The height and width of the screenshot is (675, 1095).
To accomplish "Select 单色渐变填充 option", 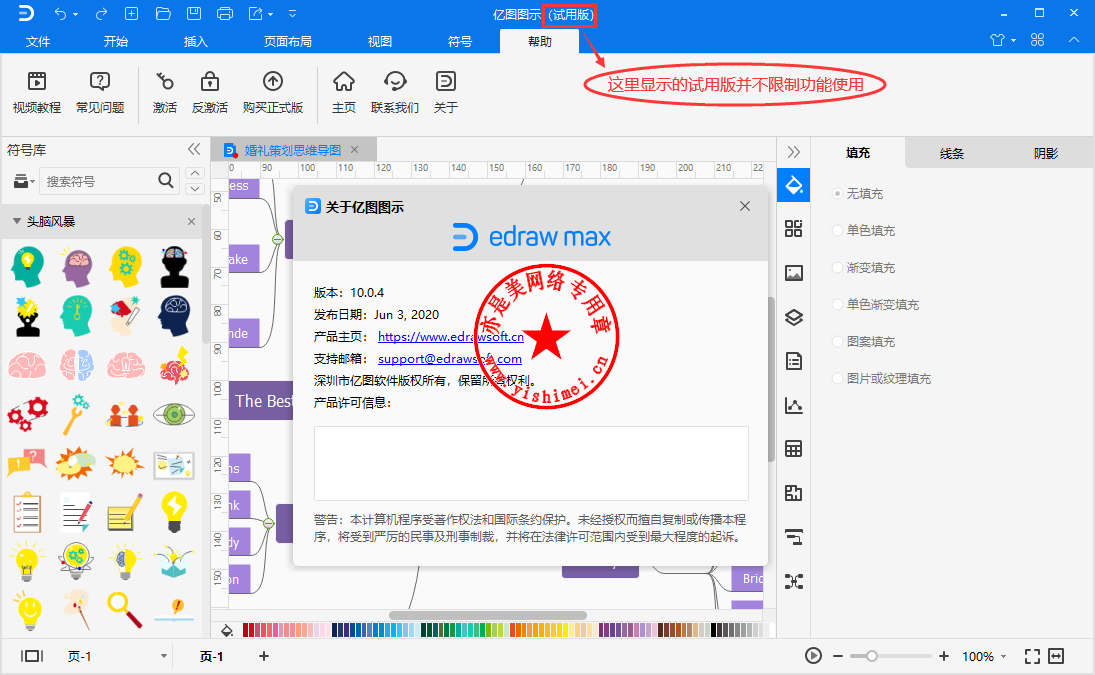I will point(875,304).
